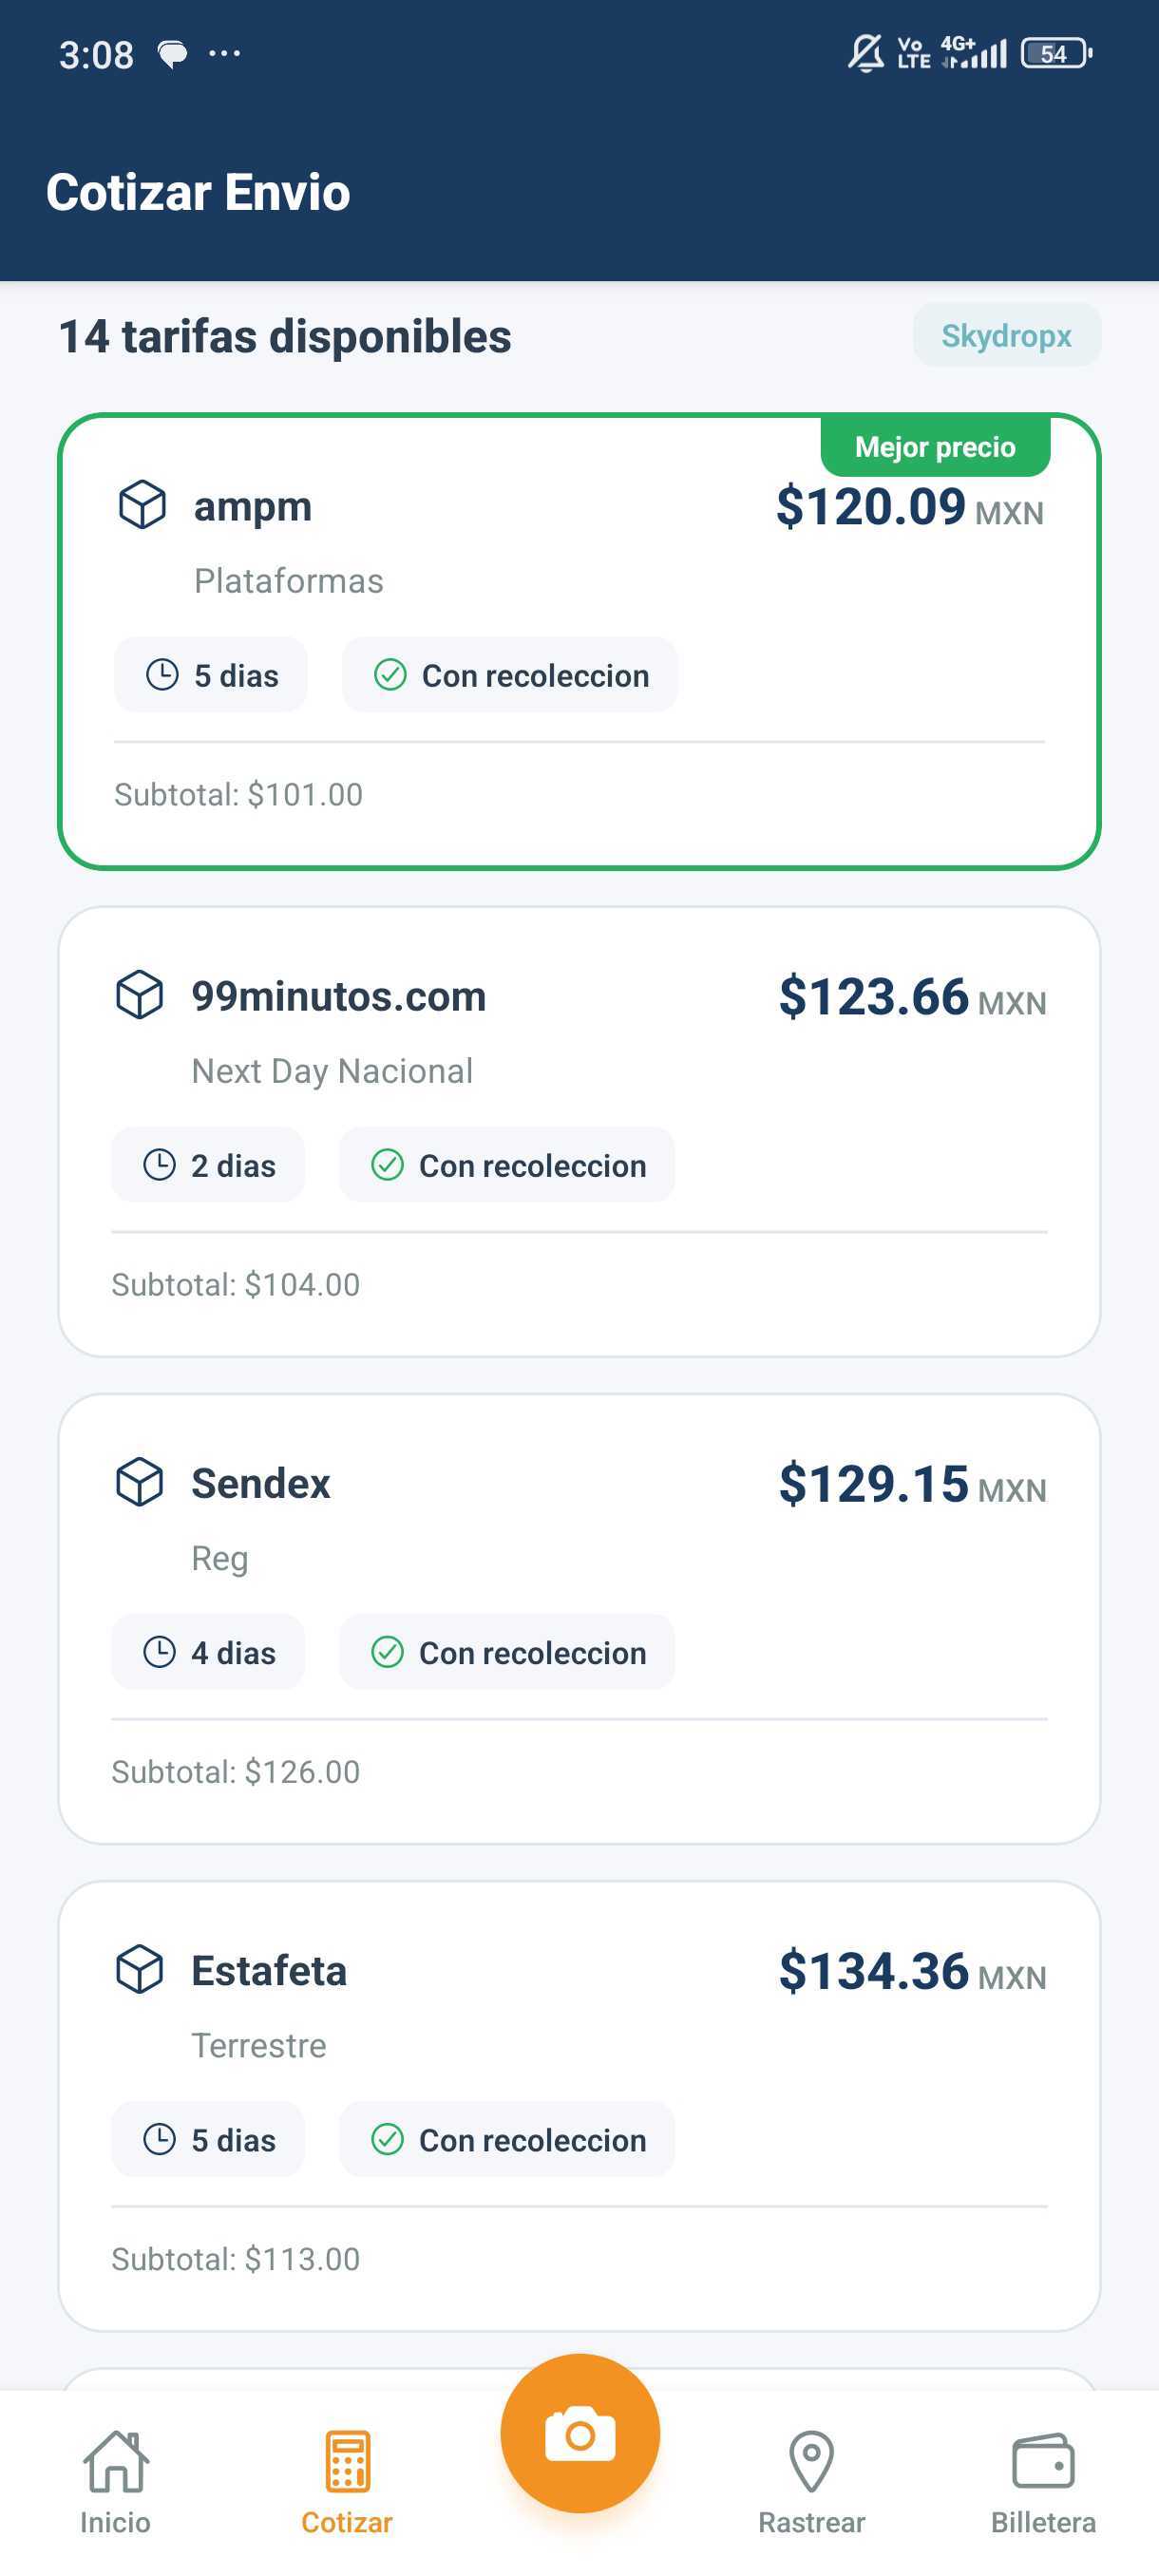The width and height of the screenshot is (1159, 2576).
Task: Toggle 'Con recoleccion' on the ampm quote
Action: tap(509, 675)
